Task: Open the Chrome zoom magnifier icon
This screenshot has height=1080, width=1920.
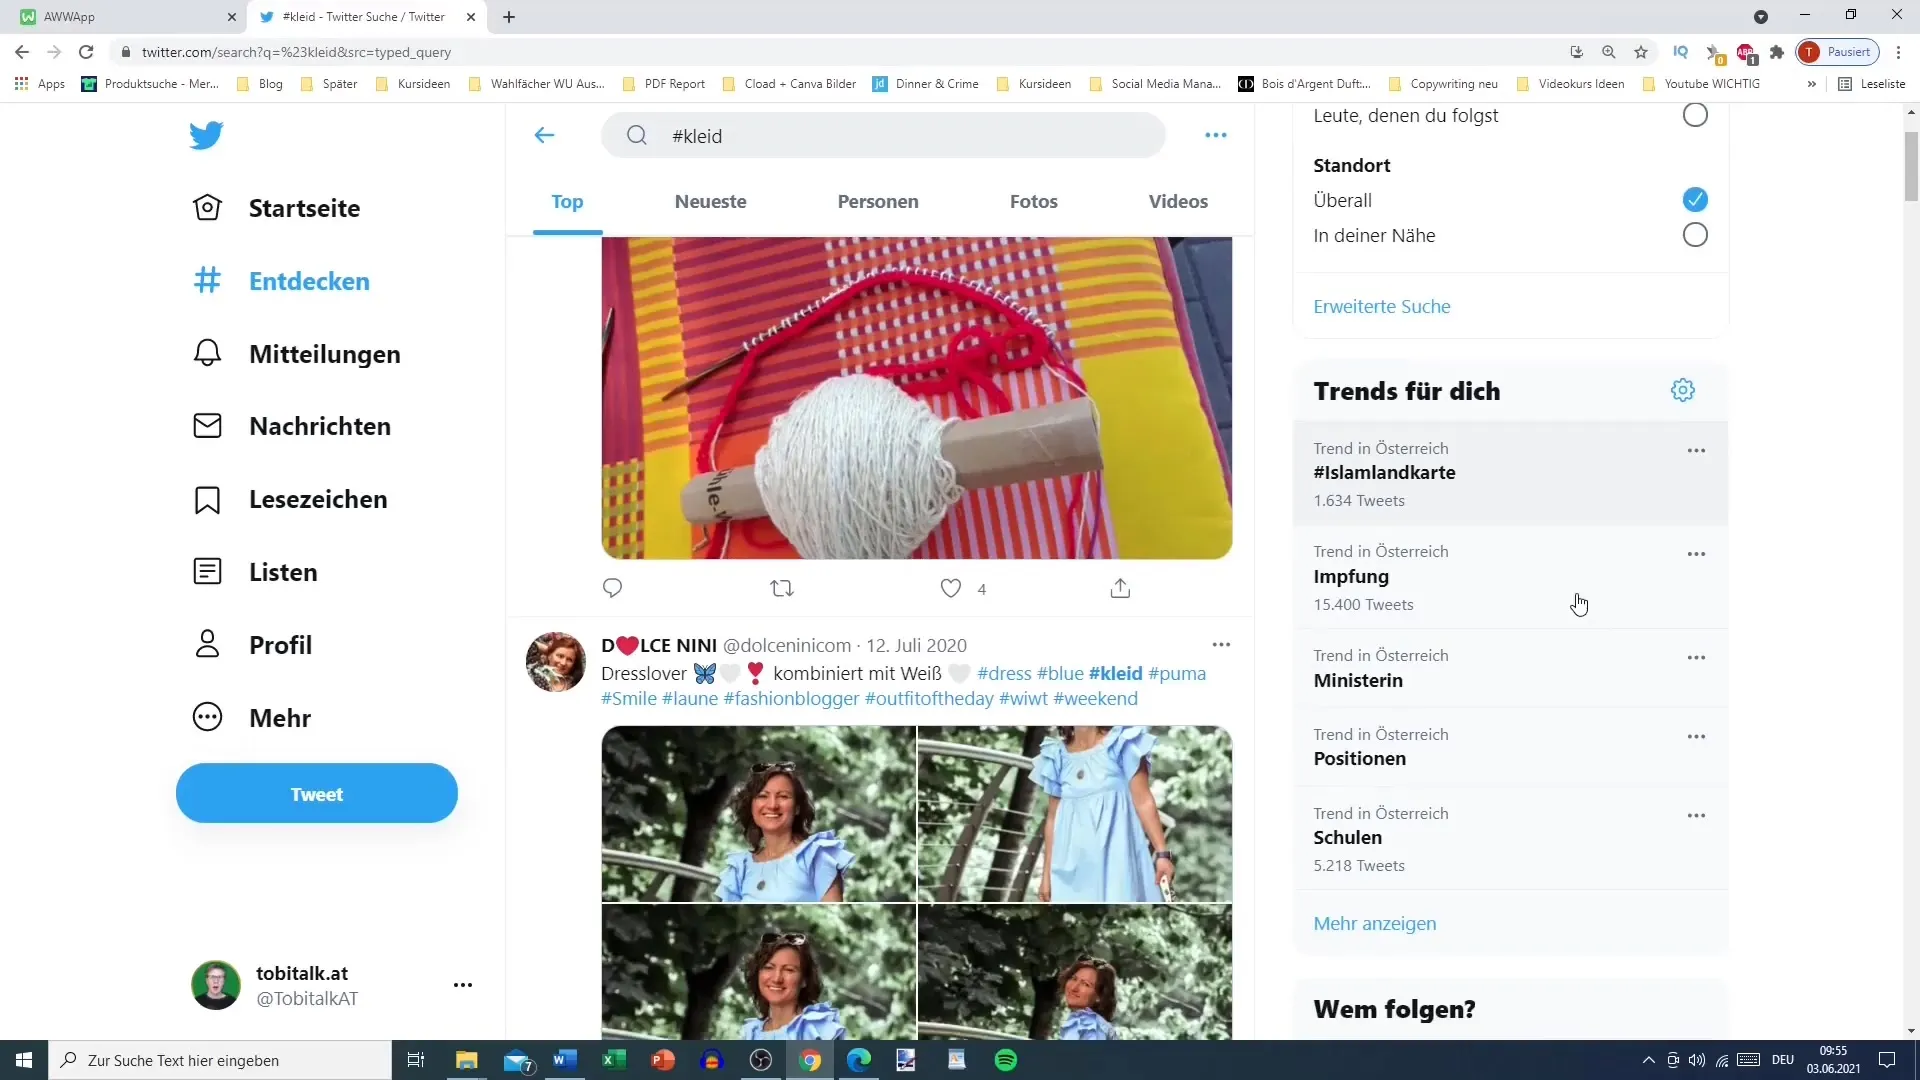Action: tap(1609, 52)
